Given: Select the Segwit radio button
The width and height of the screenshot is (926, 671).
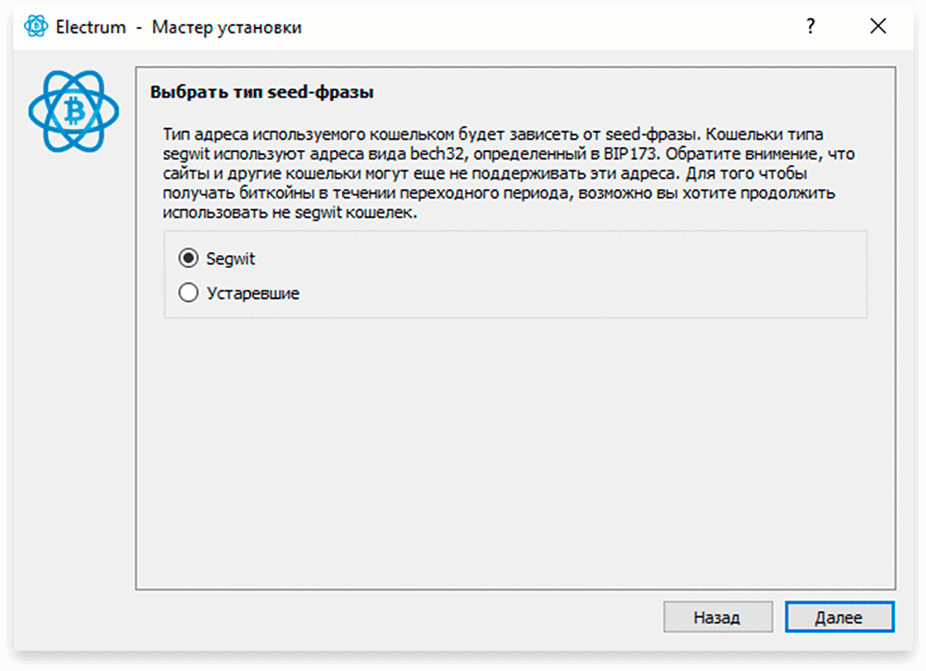Looking at the screenshot, I should [x=188, y=258].
